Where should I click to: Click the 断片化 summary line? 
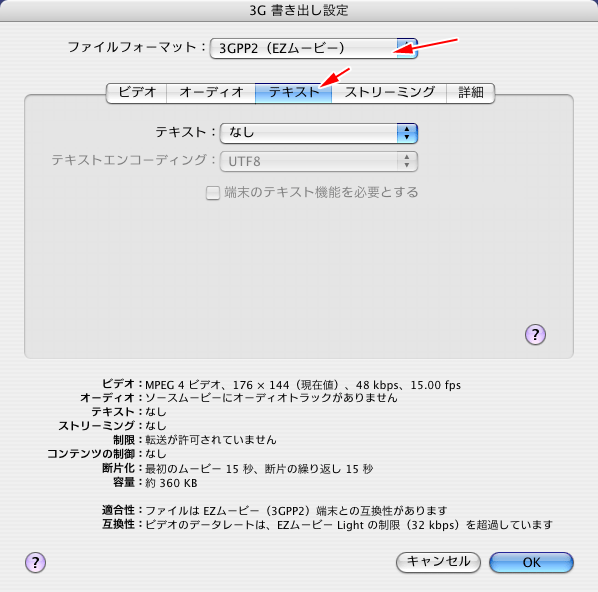(x=237, y=468)
